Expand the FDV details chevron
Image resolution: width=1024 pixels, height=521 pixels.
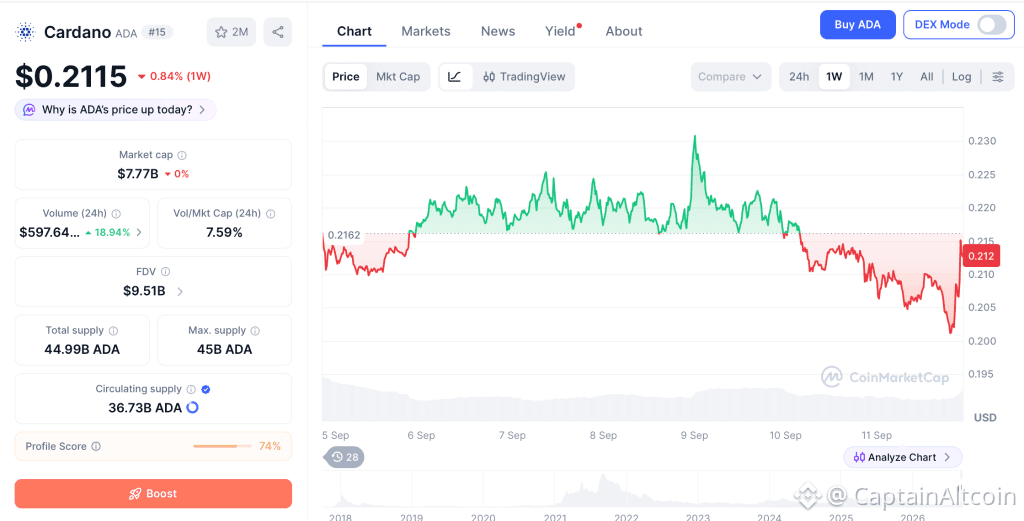coord(180,291)
